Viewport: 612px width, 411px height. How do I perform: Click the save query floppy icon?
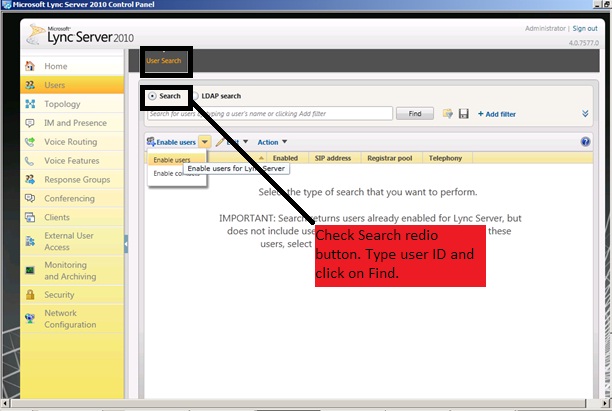(x=464, y=114)
